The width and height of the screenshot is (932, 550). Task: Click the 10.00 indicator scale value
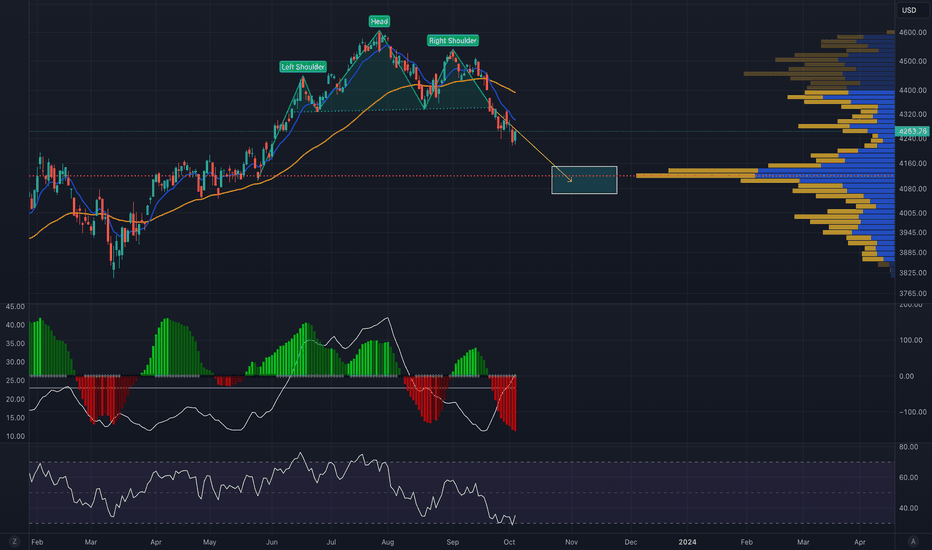pyautogui.click(x=15, y=436)
